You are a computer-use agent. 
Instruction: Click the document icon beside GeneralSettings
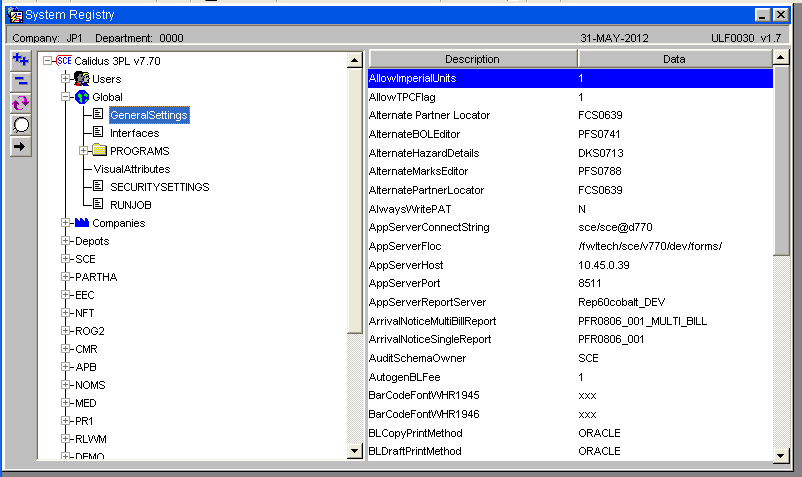point(98,113)
